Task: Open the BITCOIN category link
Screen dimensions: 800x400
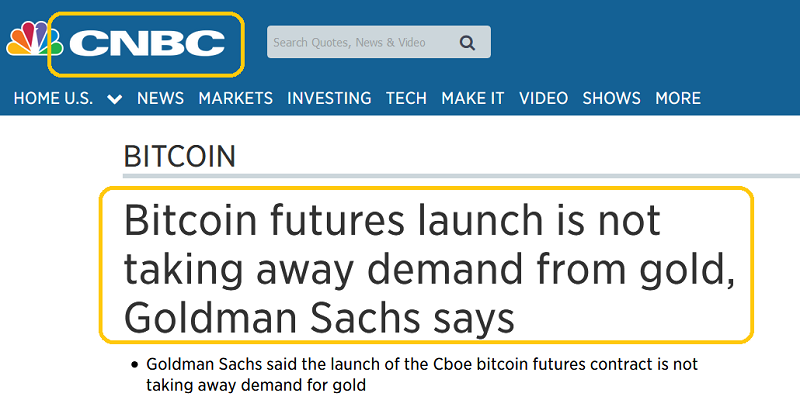Action: (180, 156)
